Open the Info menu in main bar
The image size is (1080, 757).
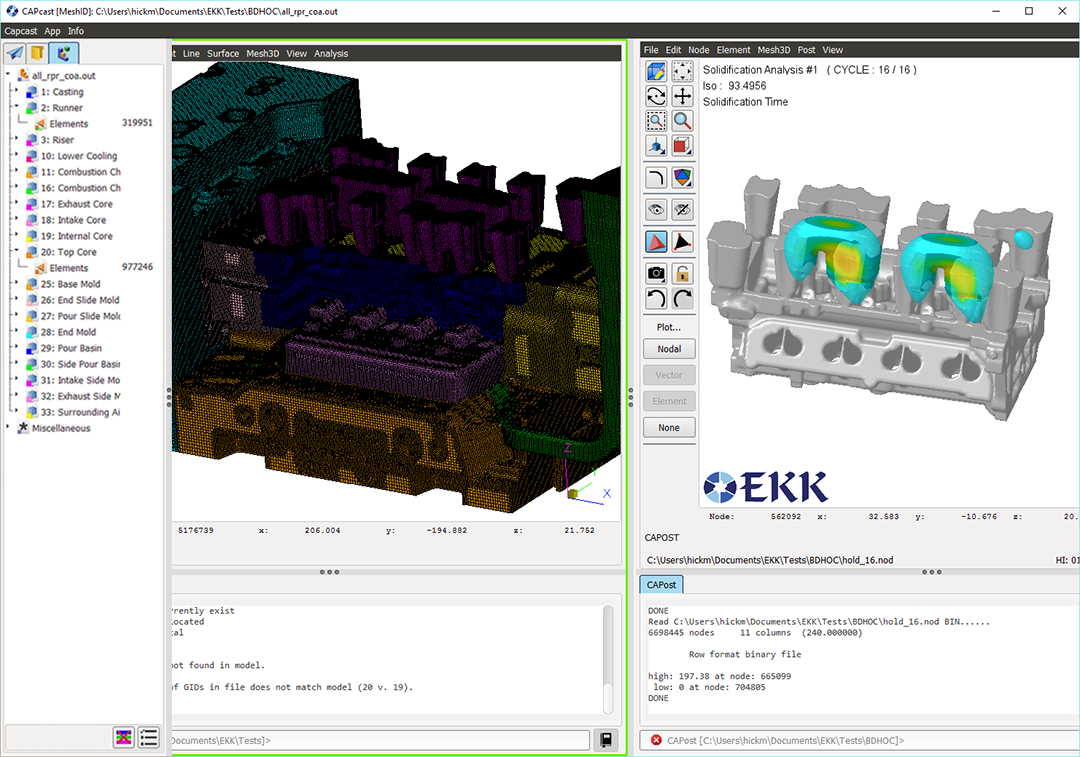click(x=76, y=31)
